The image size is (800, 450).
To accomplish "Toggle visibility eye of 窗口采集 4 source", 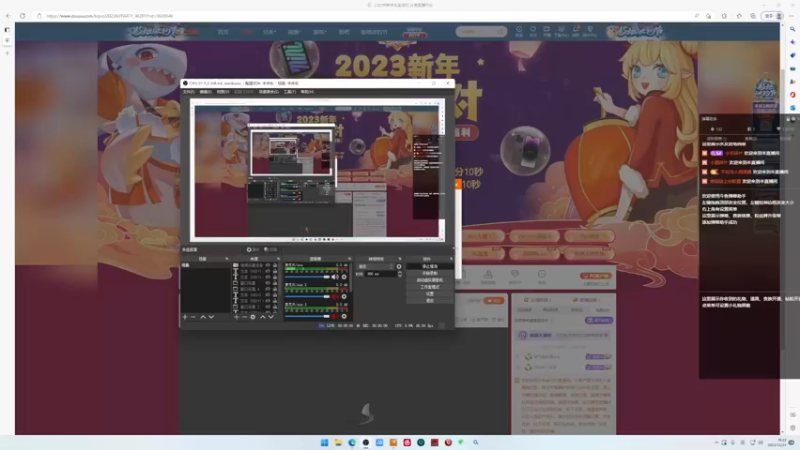I will click(268, 289).
